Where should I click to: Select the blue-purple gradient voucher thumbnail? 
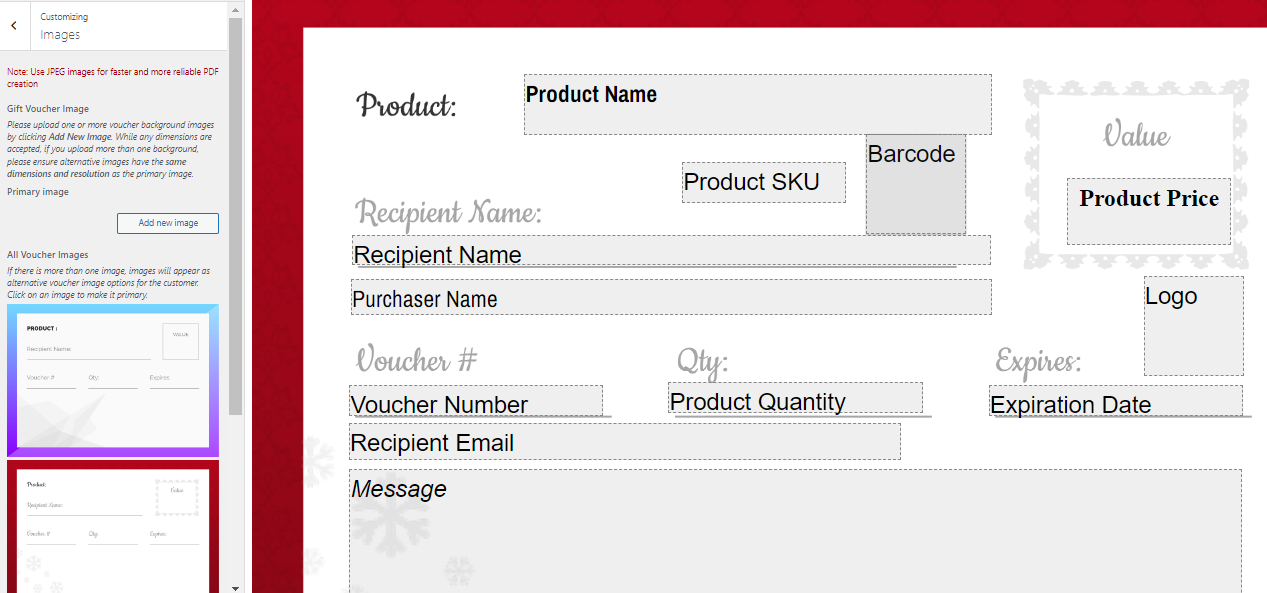tap(113, 380)
